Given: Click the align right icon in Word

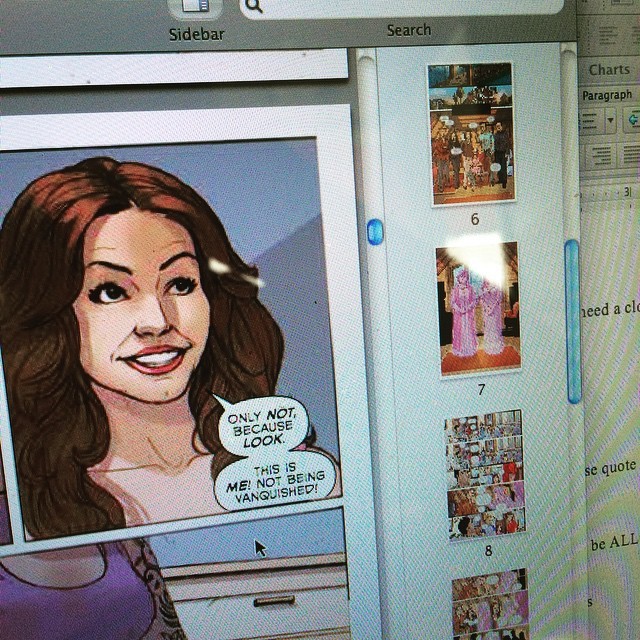Looking at the screenshot, I should 601,156.
